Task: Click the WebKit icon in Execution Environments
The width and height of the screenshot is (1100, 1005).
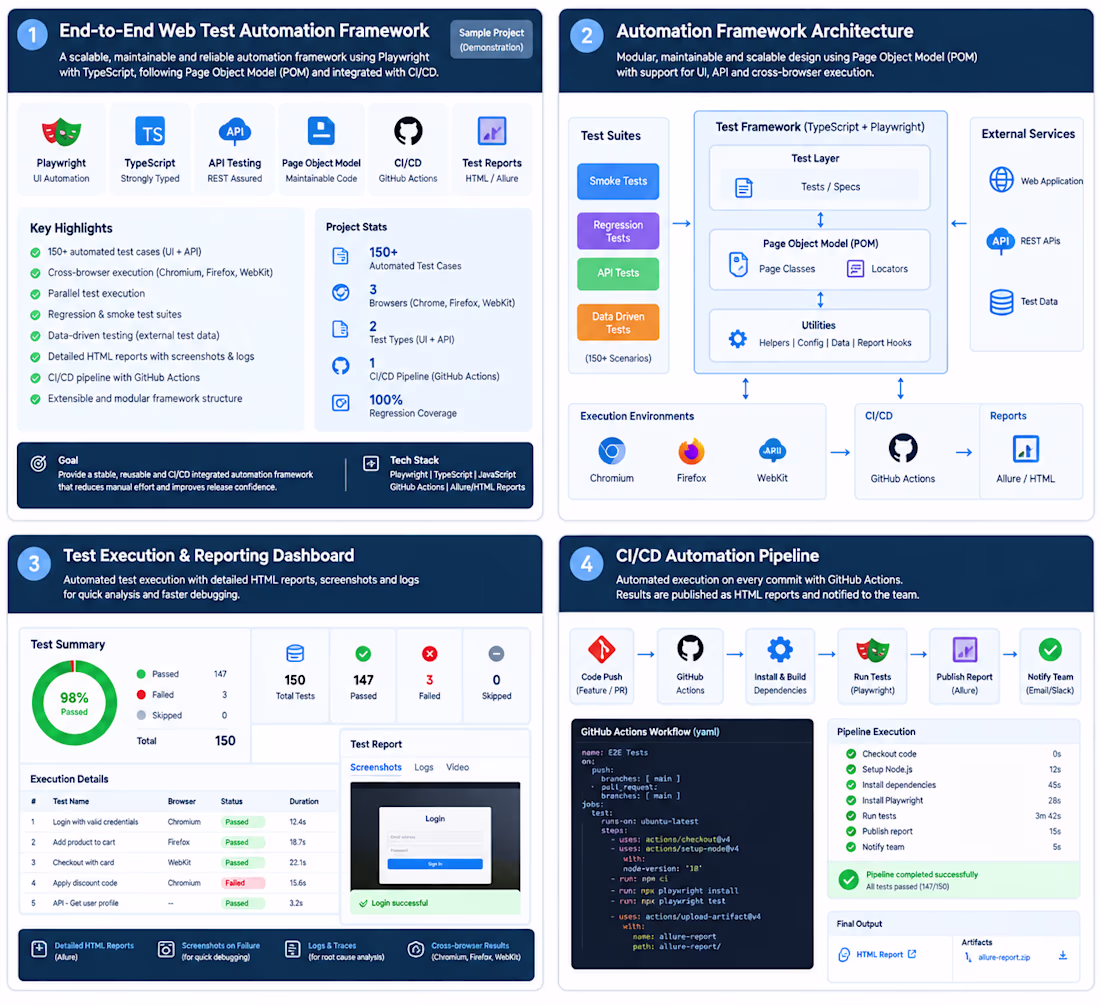Action: pyautogui.click(x=772, y=451)
